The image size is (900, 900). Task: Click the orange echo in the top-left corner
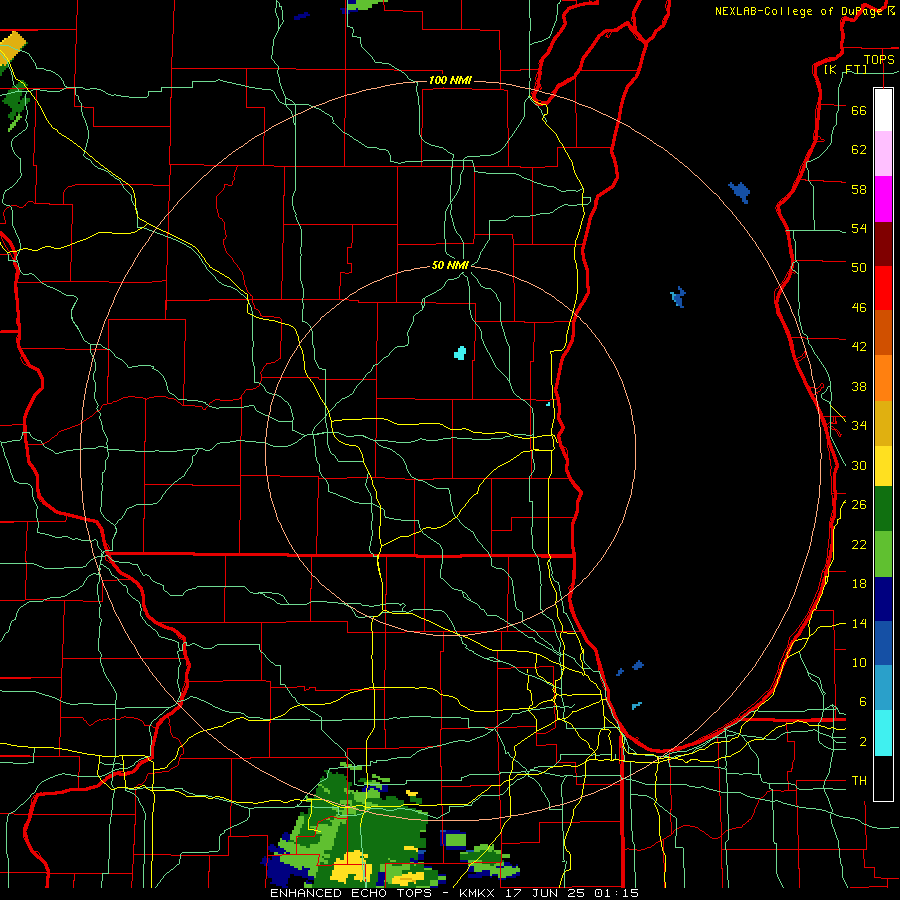pyautogui.click(x=13, y=48)
